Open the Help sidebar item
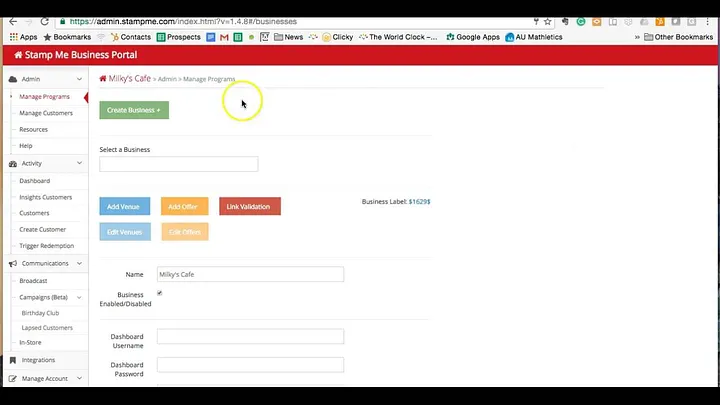The height and width of the screenshot is (405, 720). pyautogui.click(x=26, y=146)
